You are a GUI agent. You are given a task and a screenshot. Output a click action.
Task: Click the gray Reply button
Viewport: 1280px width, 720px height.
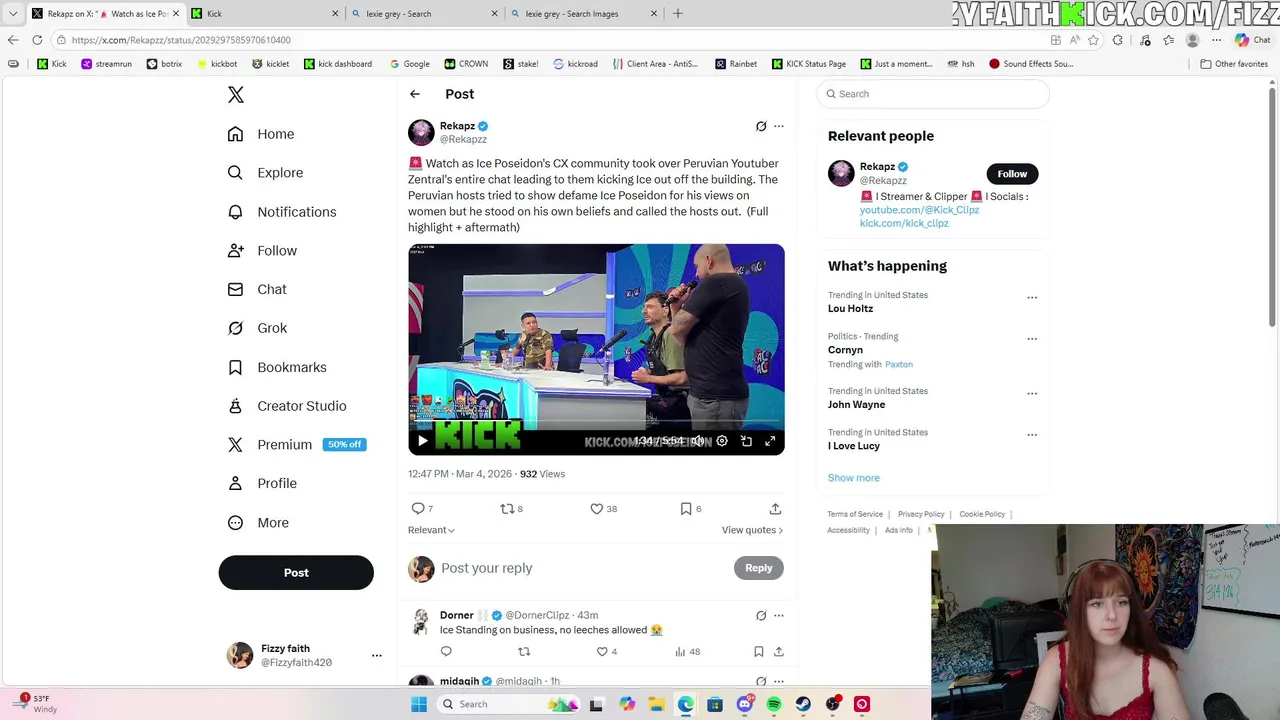click(759, 568)
